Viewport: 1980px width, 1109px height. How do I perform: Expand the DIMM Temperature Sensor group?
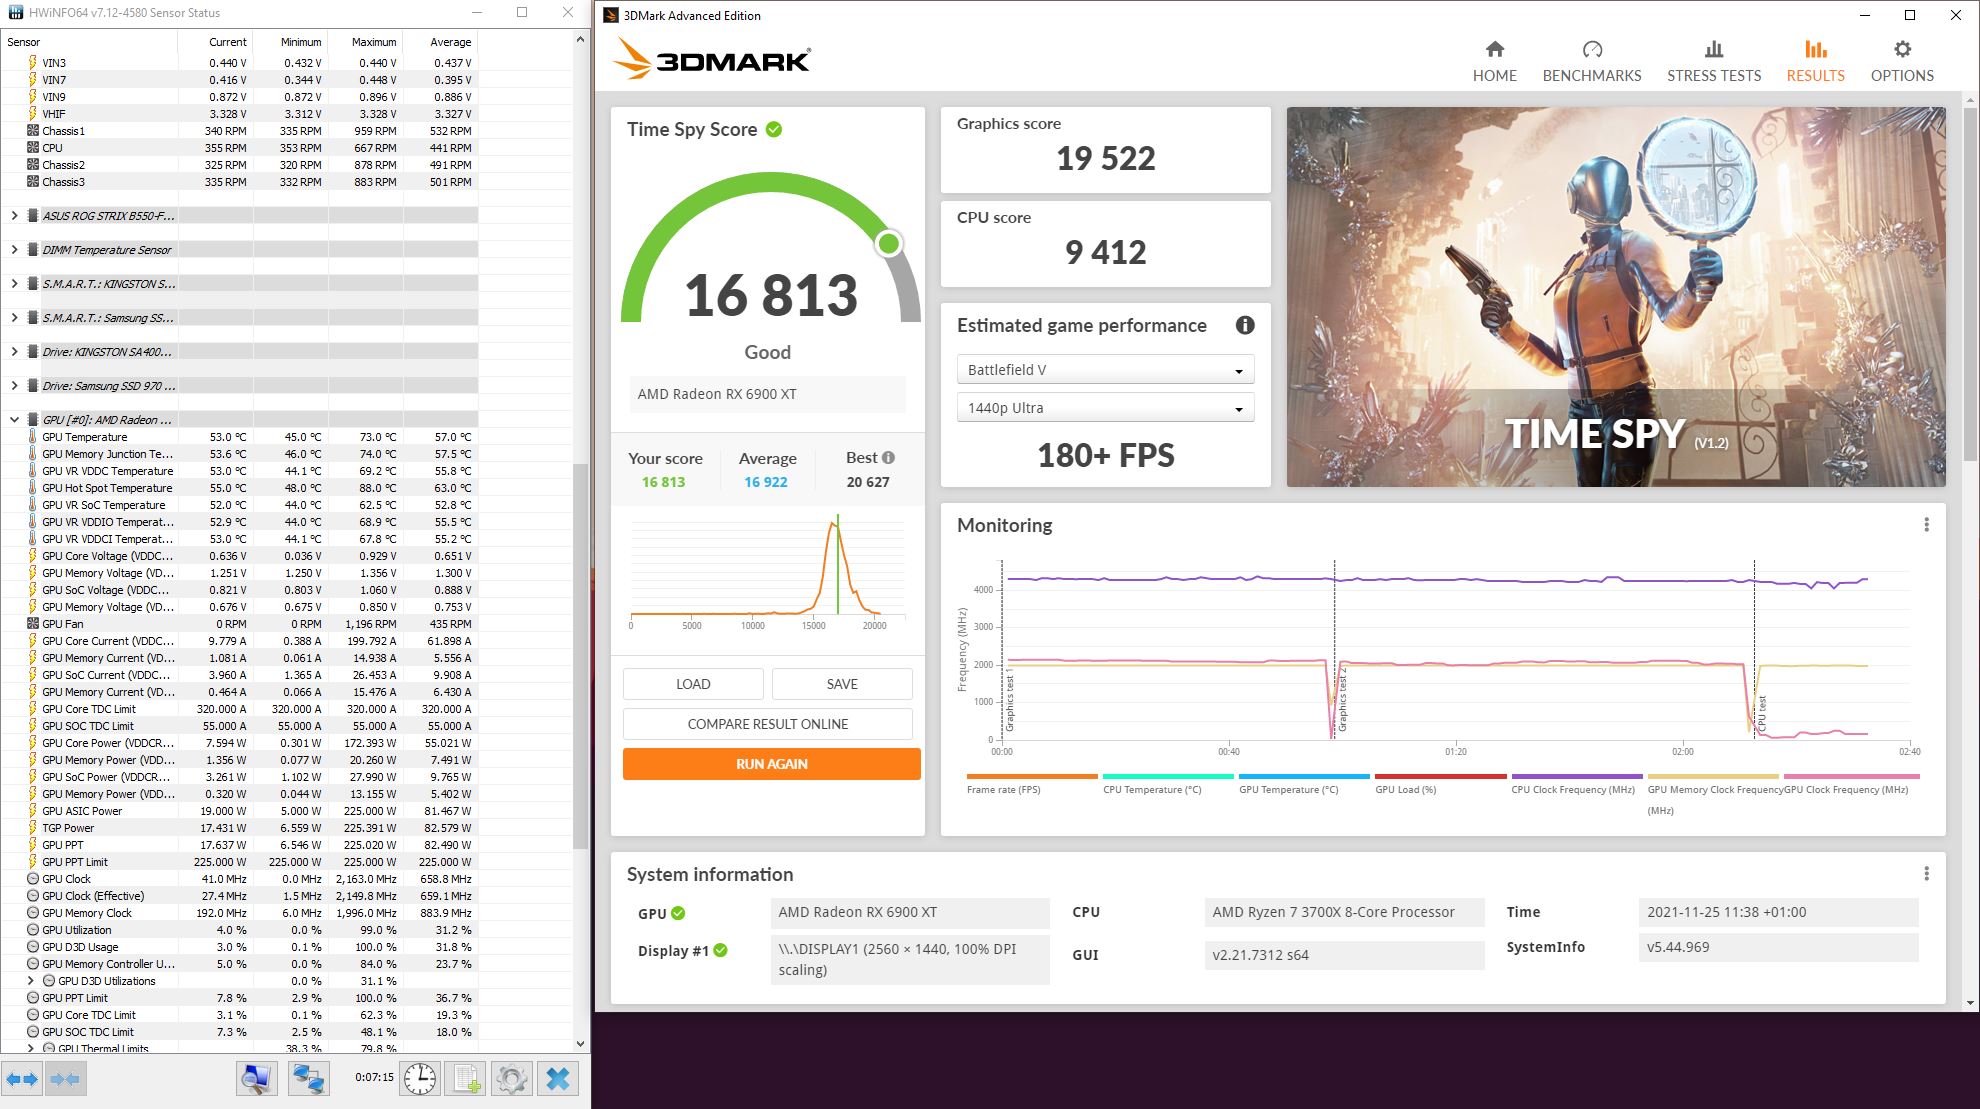[14, 250]
